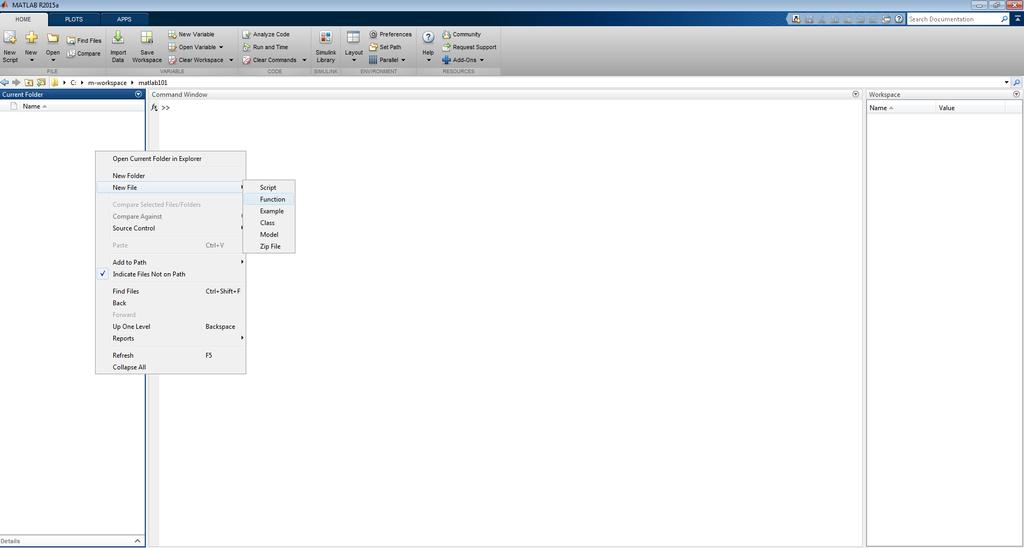This screenshot has height=548, width=1024.
Task: Choose Function from New File submenu
Action: (x=268, y=199)
